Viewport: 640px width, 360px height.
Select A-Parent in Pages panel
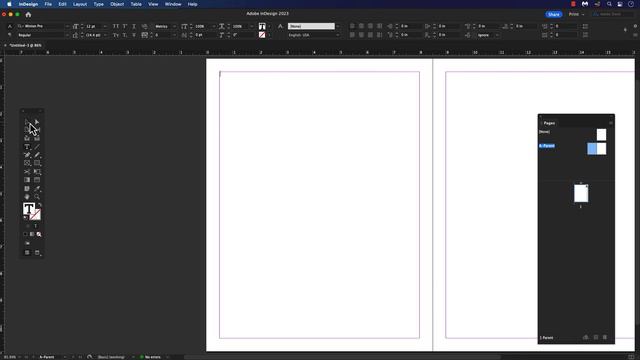click(x=547, y=146)
